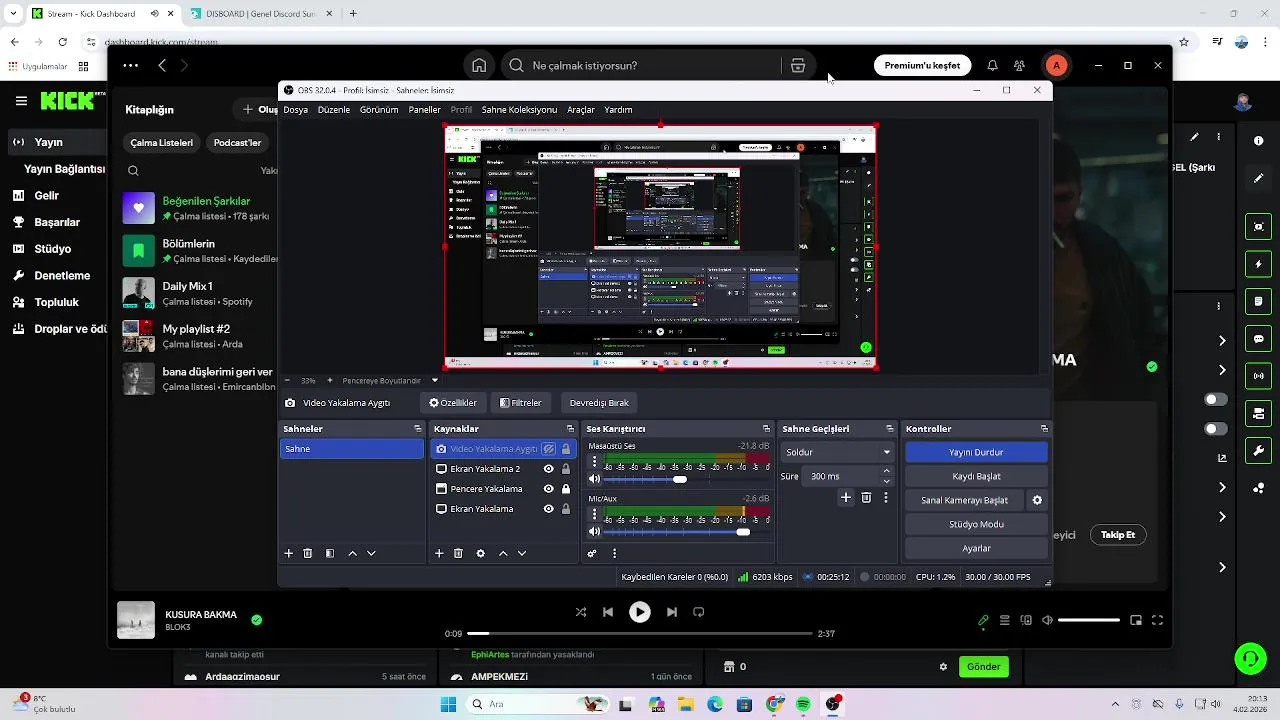Image resolution: width=1280 pixels, height=720 pixels.
Task: Open Spotify queue icon
Action: [x=1005, y=620]
